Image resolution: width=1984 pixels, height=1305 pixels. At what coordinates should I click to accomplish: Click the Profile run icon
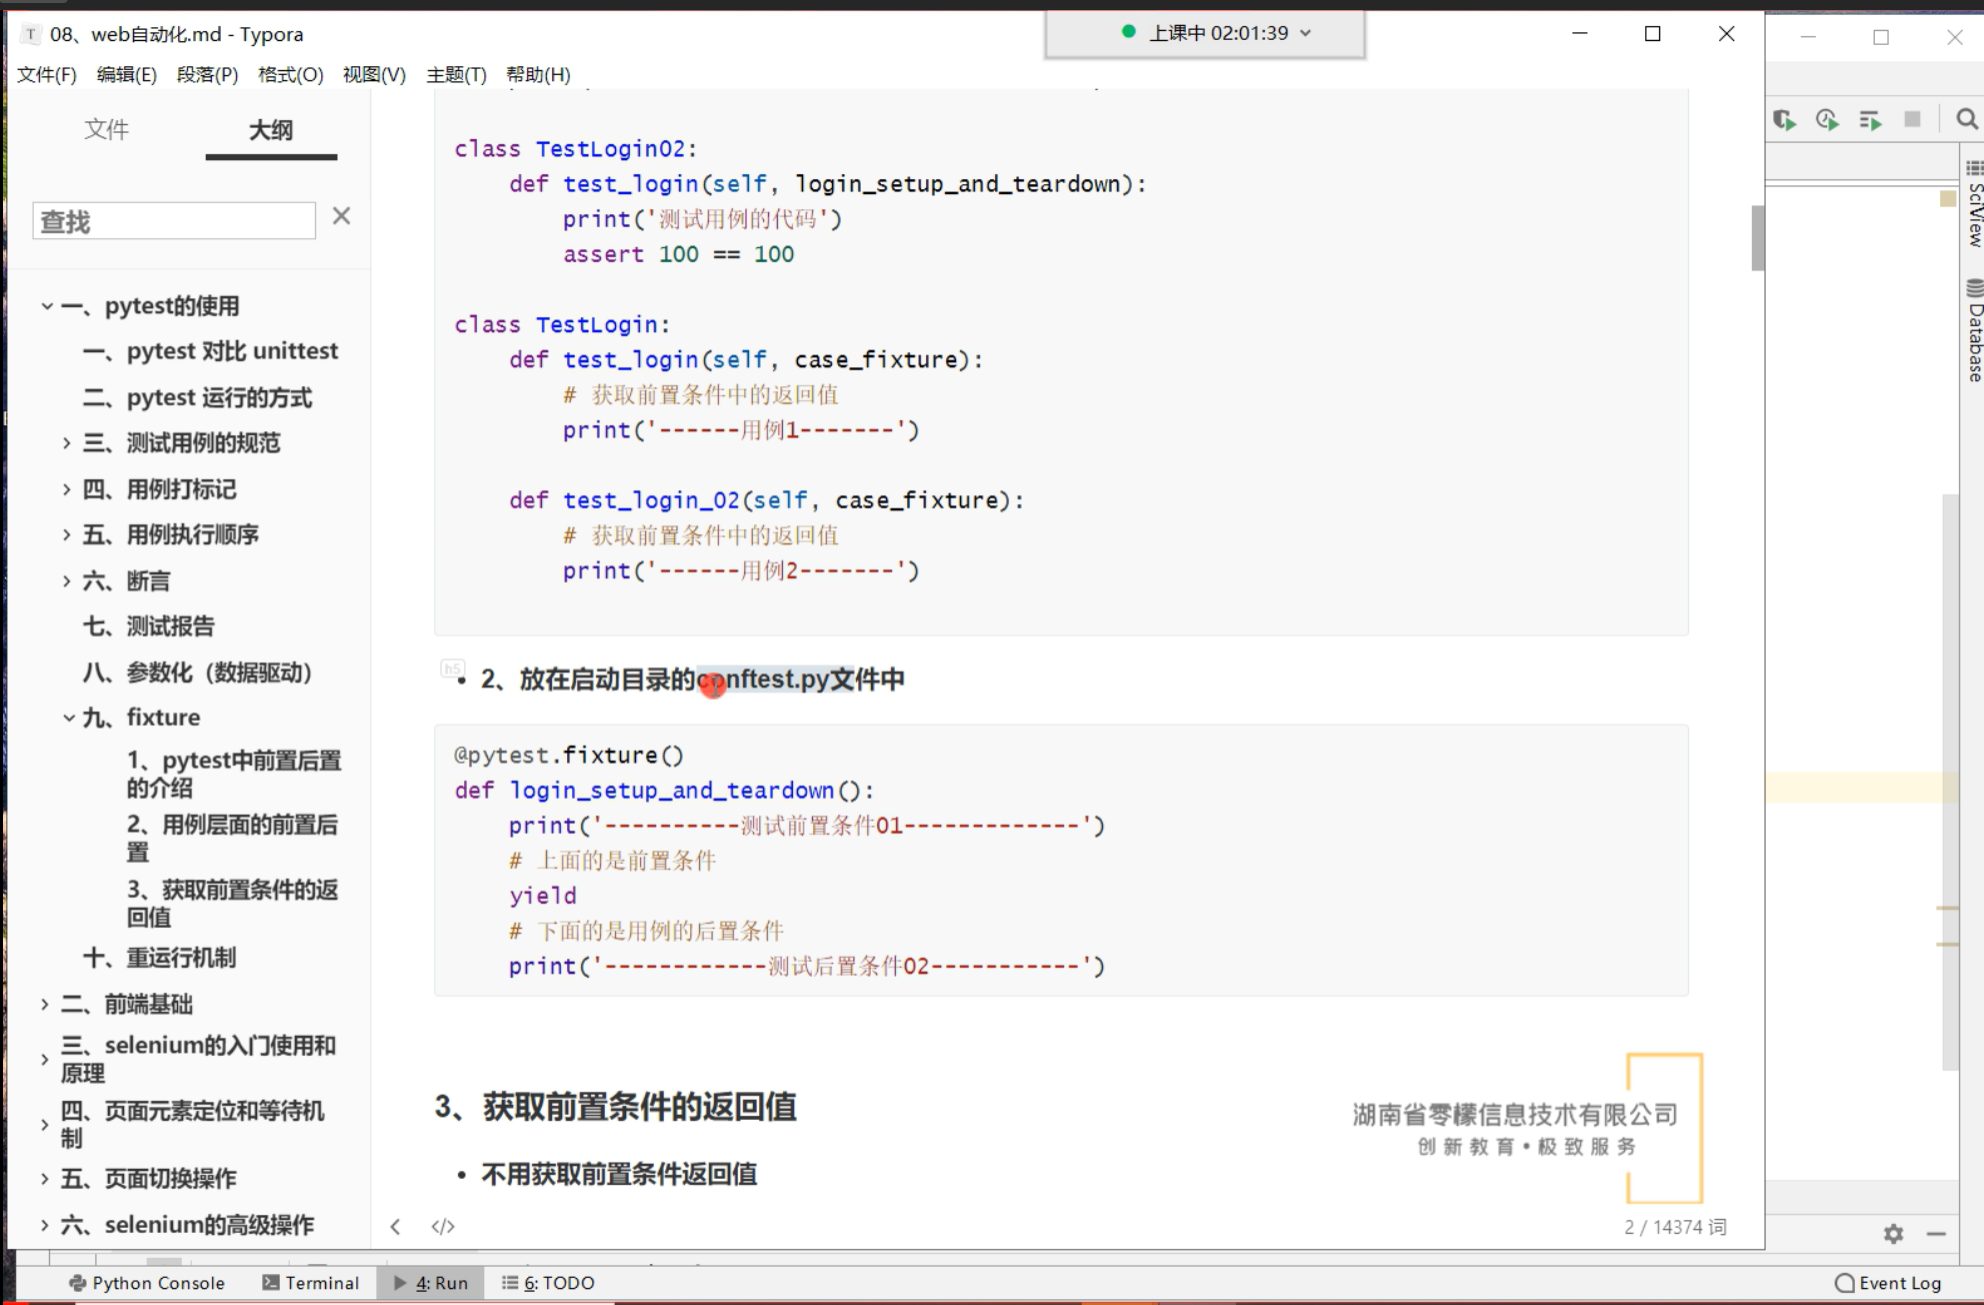coord(1827,120)
